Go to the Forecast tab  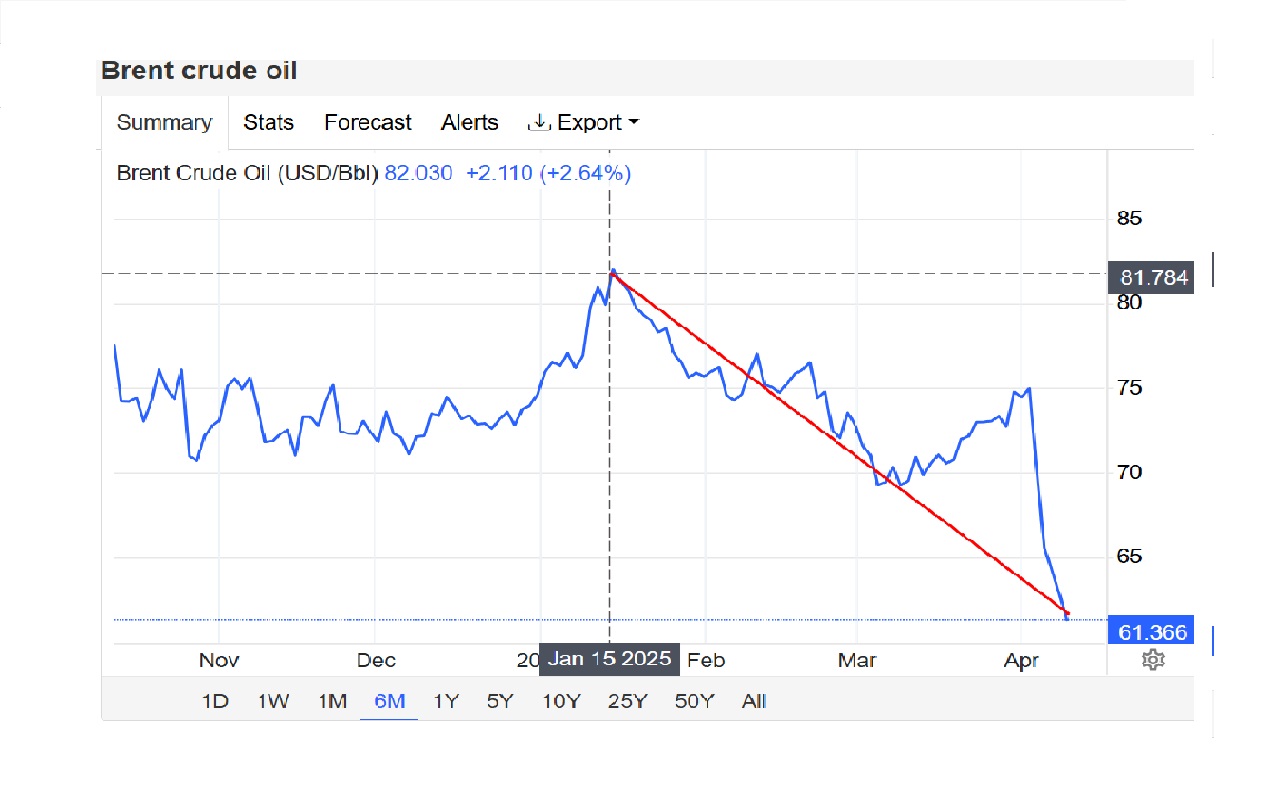pos(367,123)
